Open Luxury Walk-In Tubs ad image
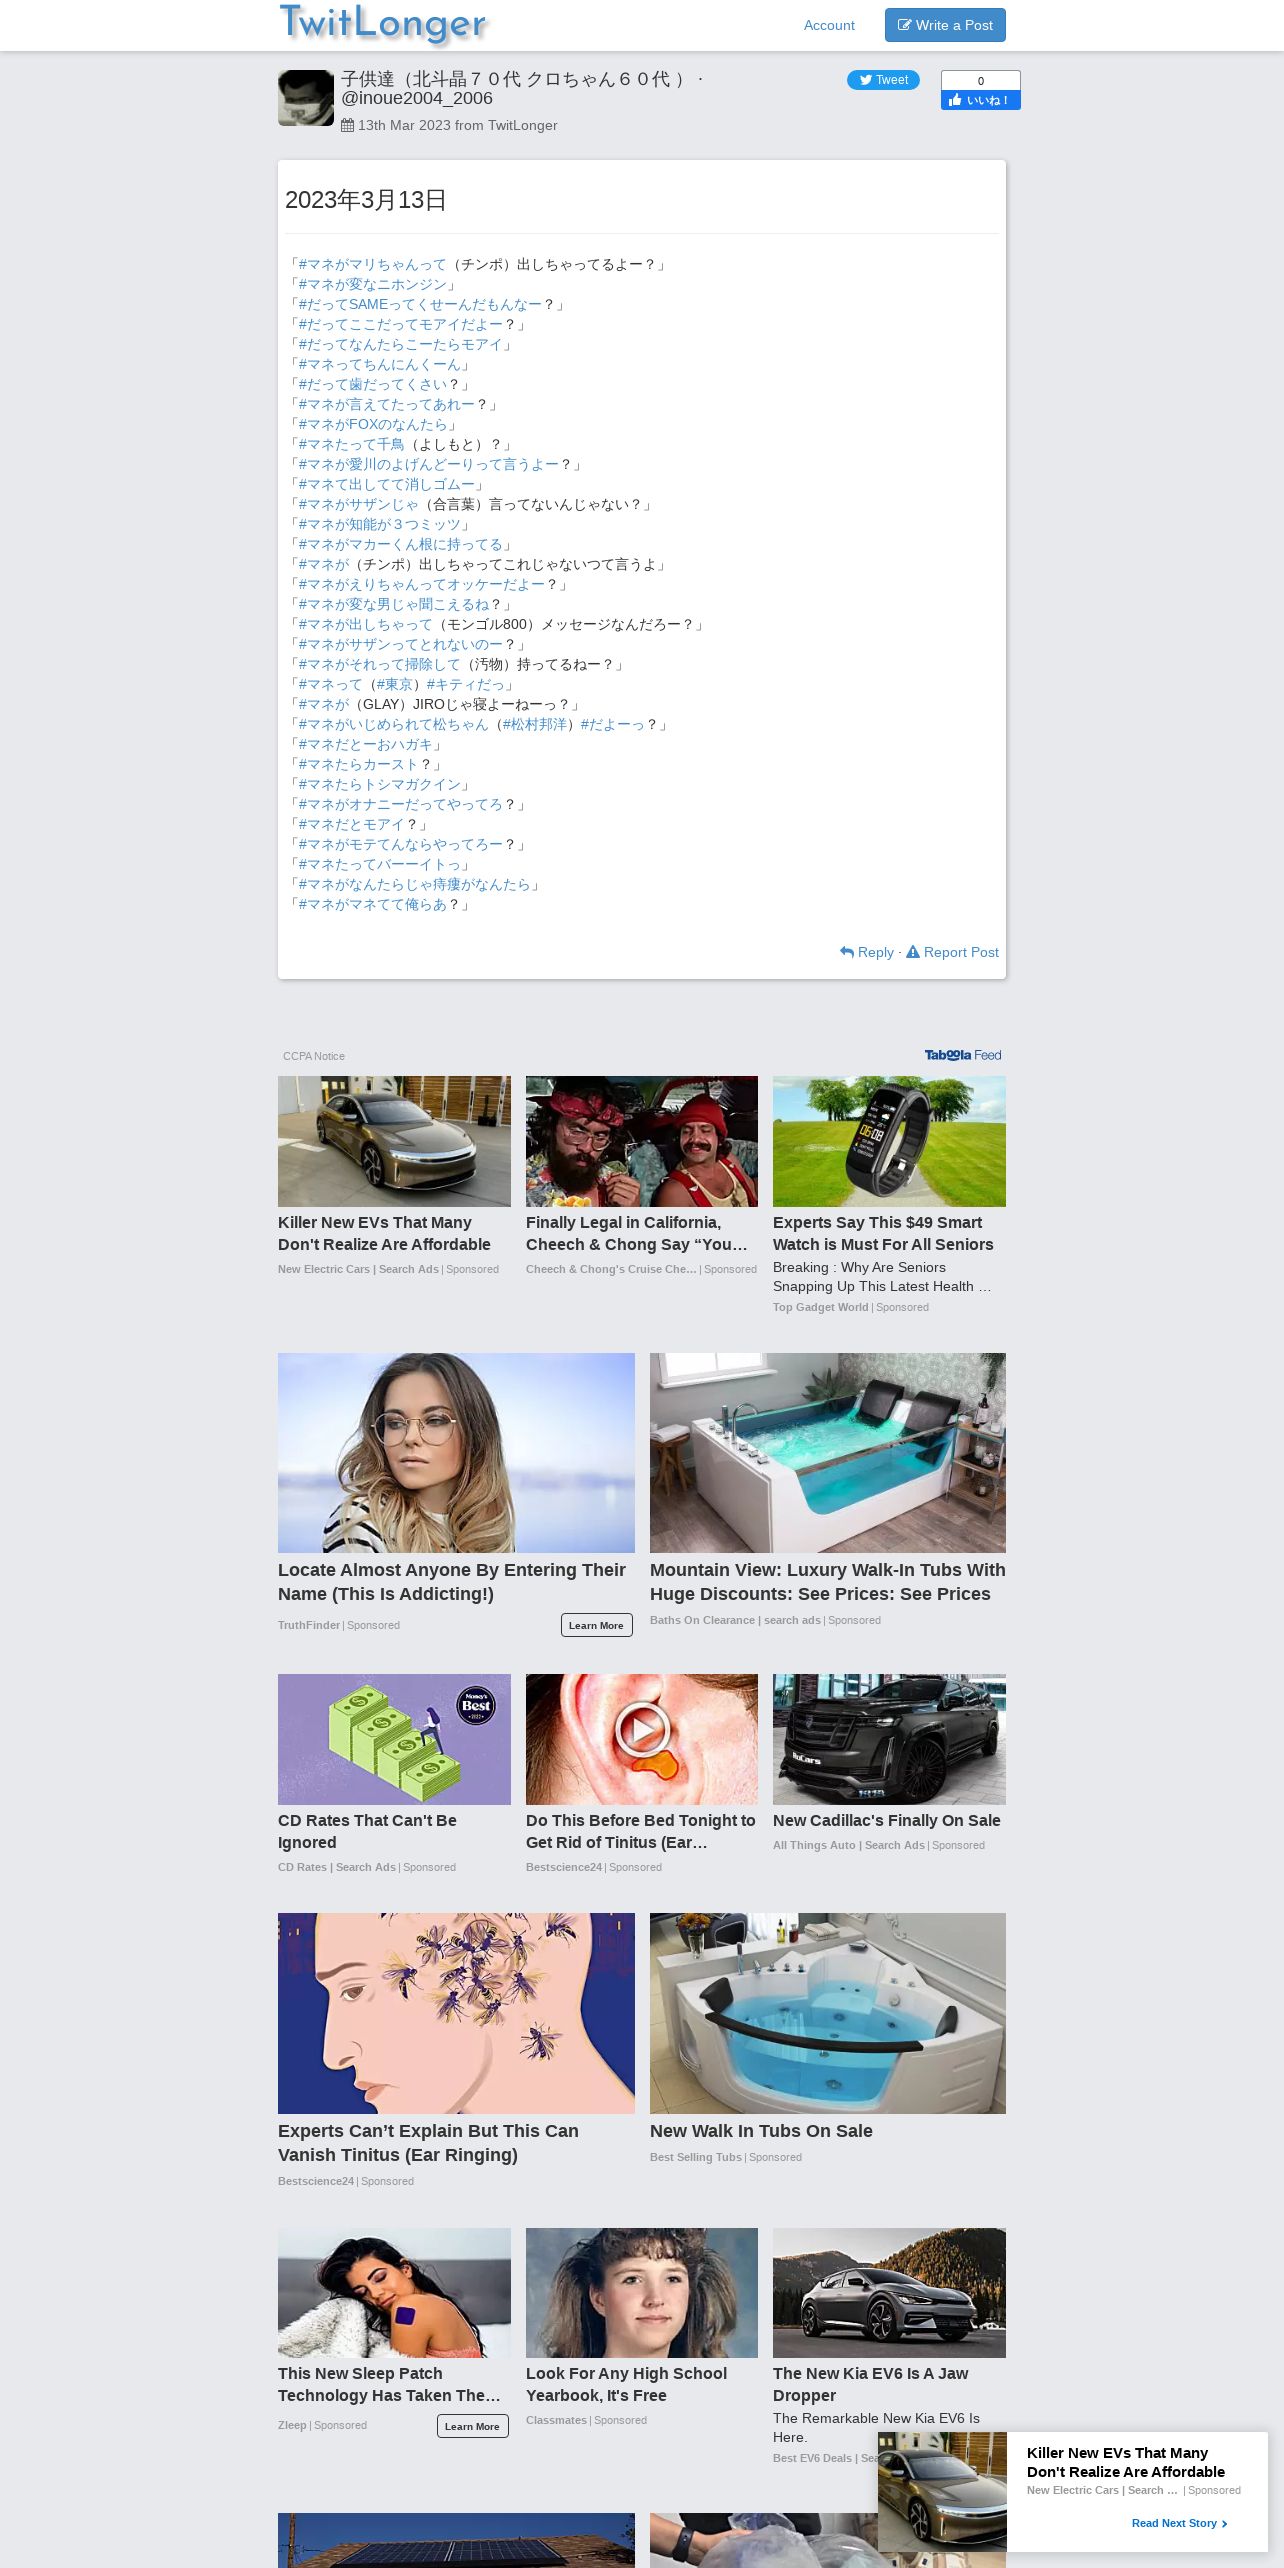 [828, 1453]
